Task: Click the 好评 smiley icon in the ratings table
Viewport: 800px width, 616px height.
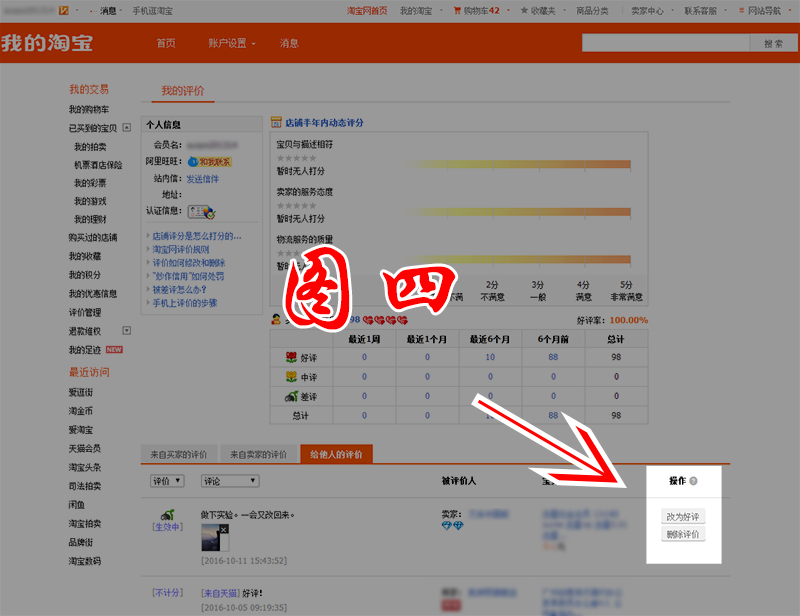Action: (x=290, y=356)
